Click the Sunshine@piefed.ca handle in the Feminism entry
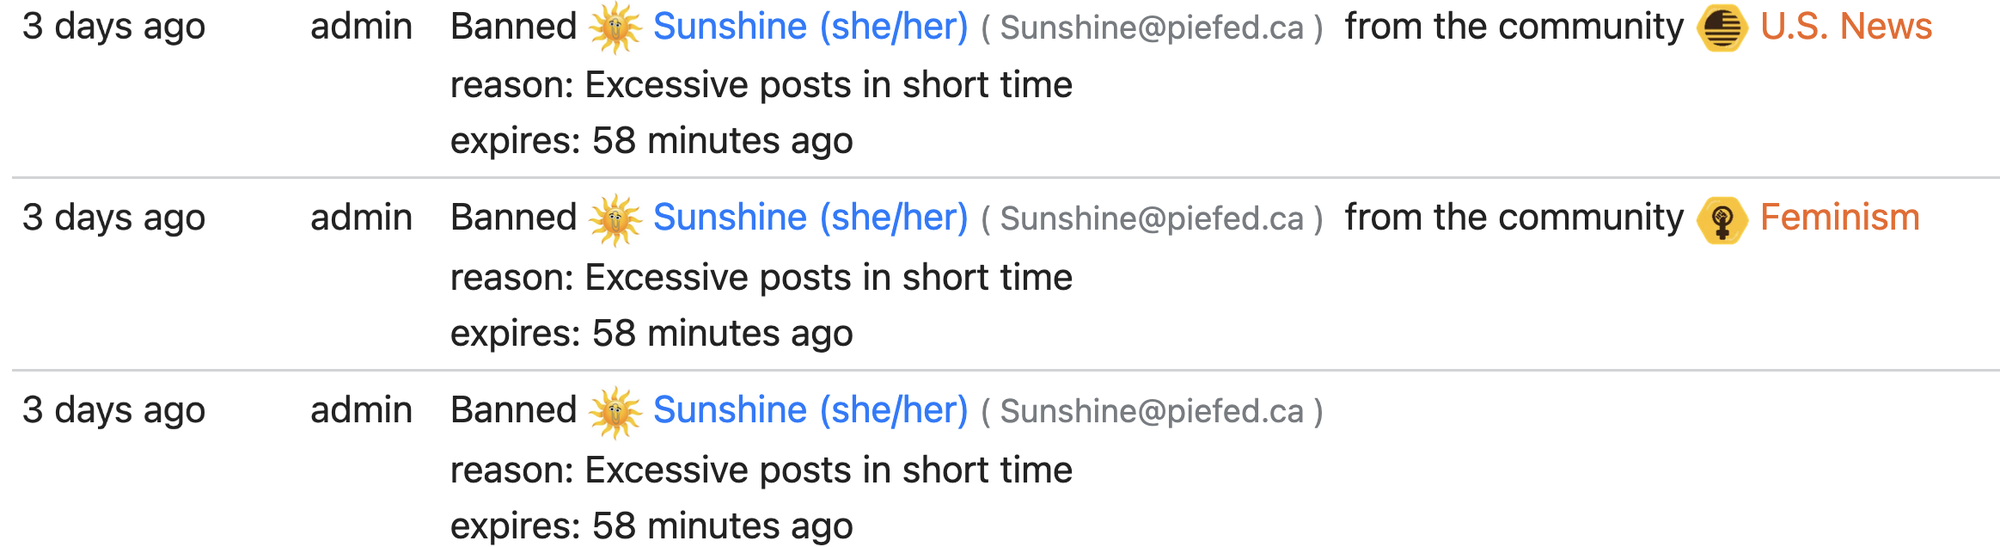The image size is (2000, 547). [1152, 219]
